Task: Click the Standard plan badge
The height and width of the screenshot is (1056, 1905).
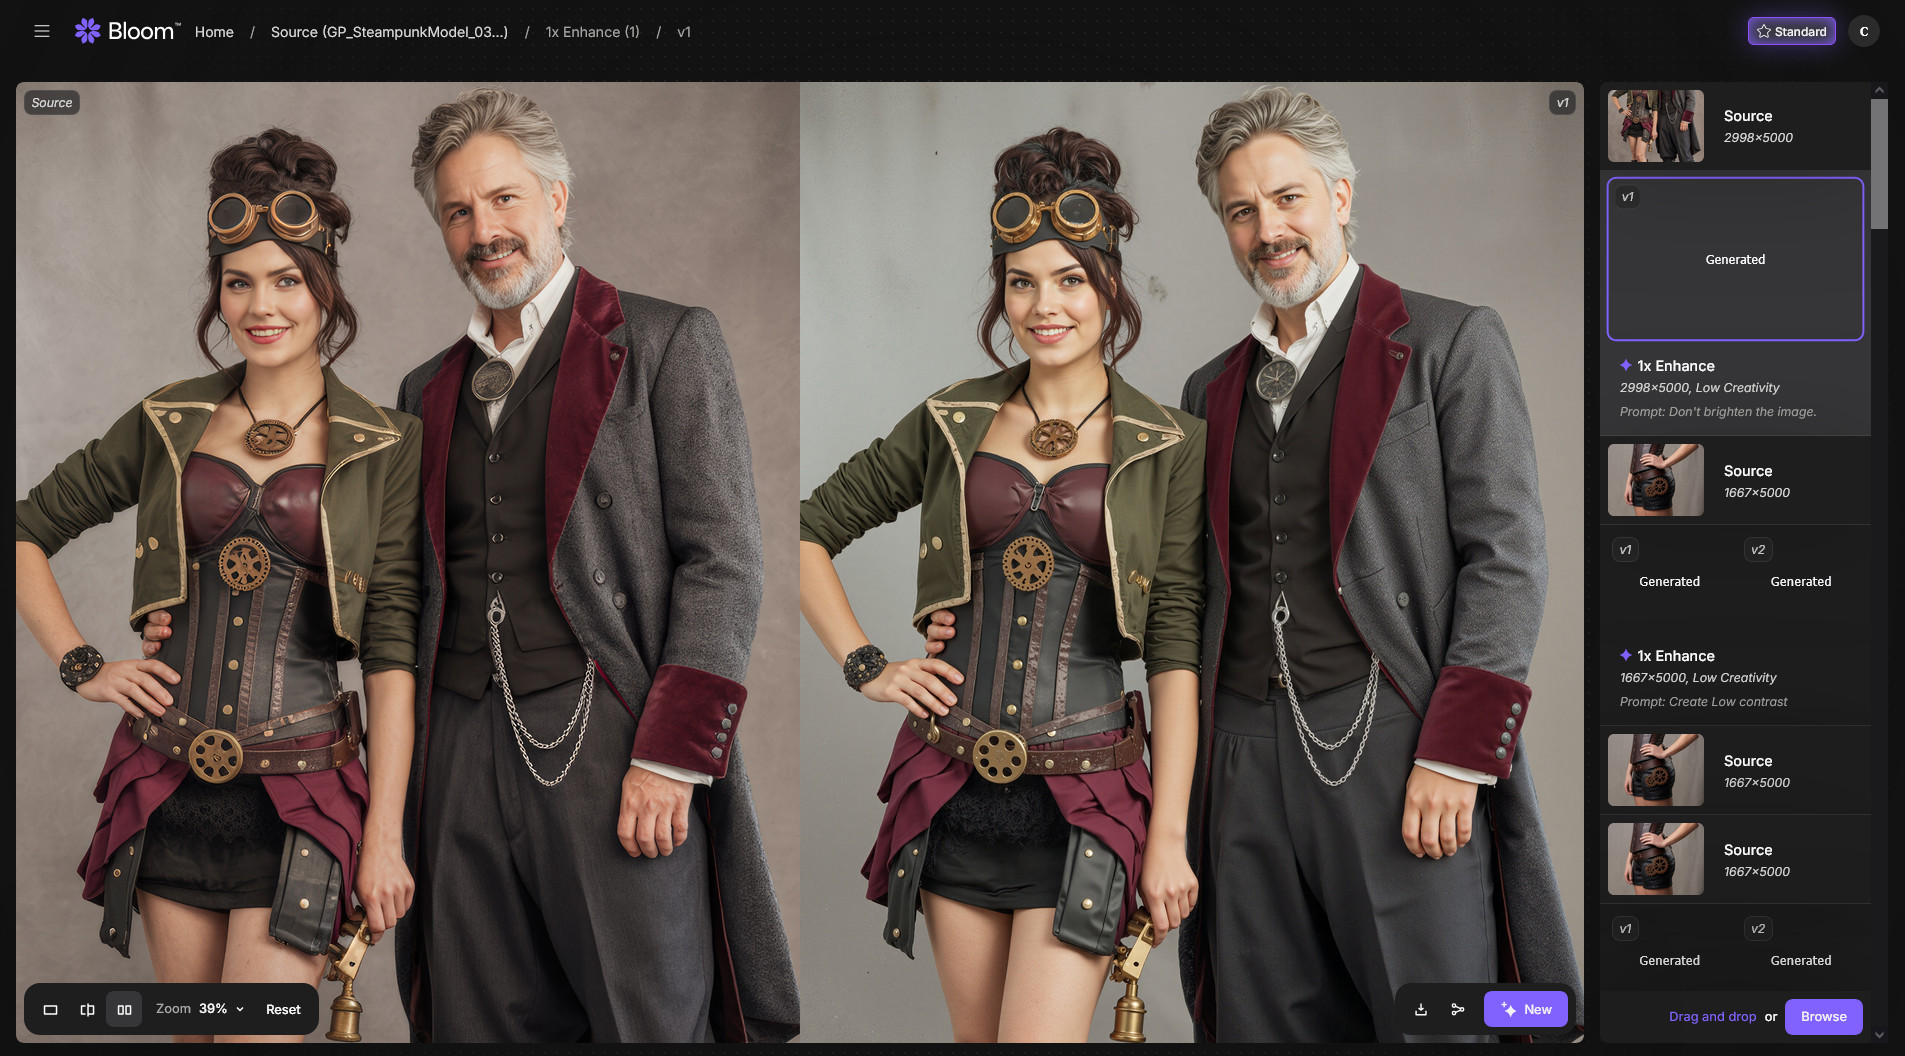Action: [x=1791, y=31]
